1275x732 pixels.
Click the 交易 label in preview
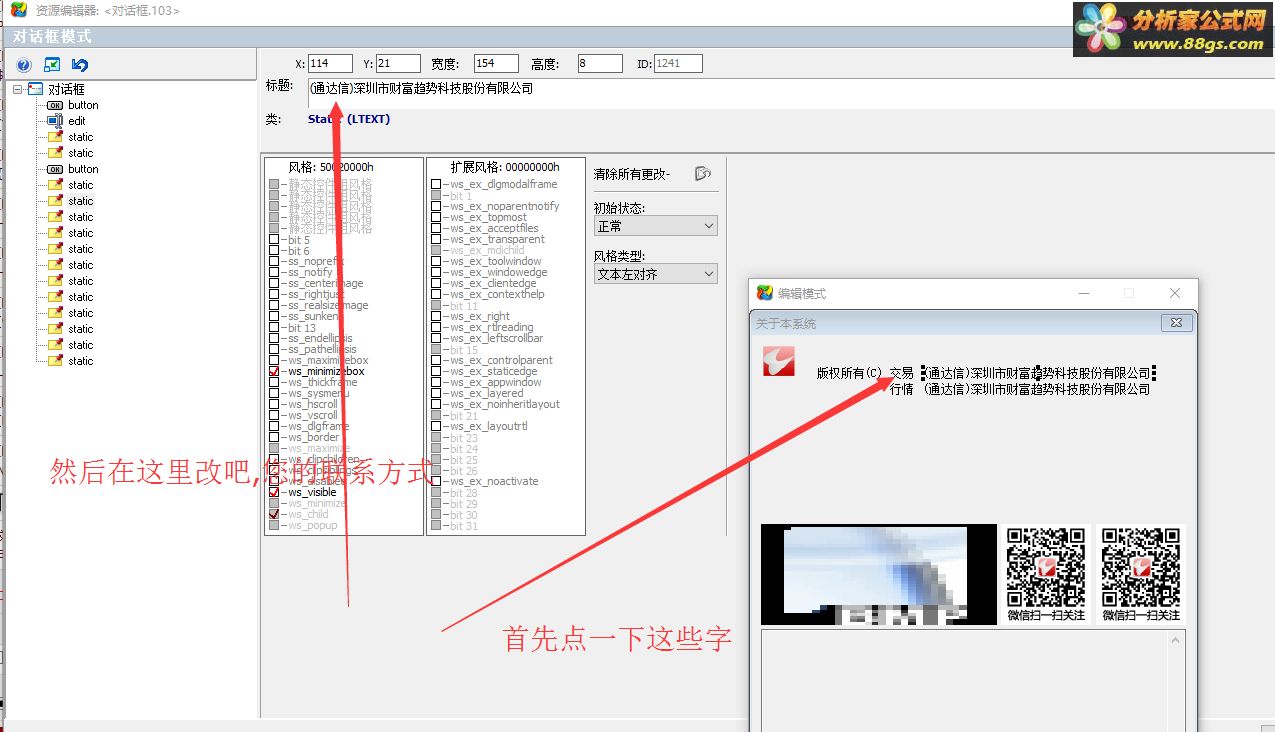point(902,373)
